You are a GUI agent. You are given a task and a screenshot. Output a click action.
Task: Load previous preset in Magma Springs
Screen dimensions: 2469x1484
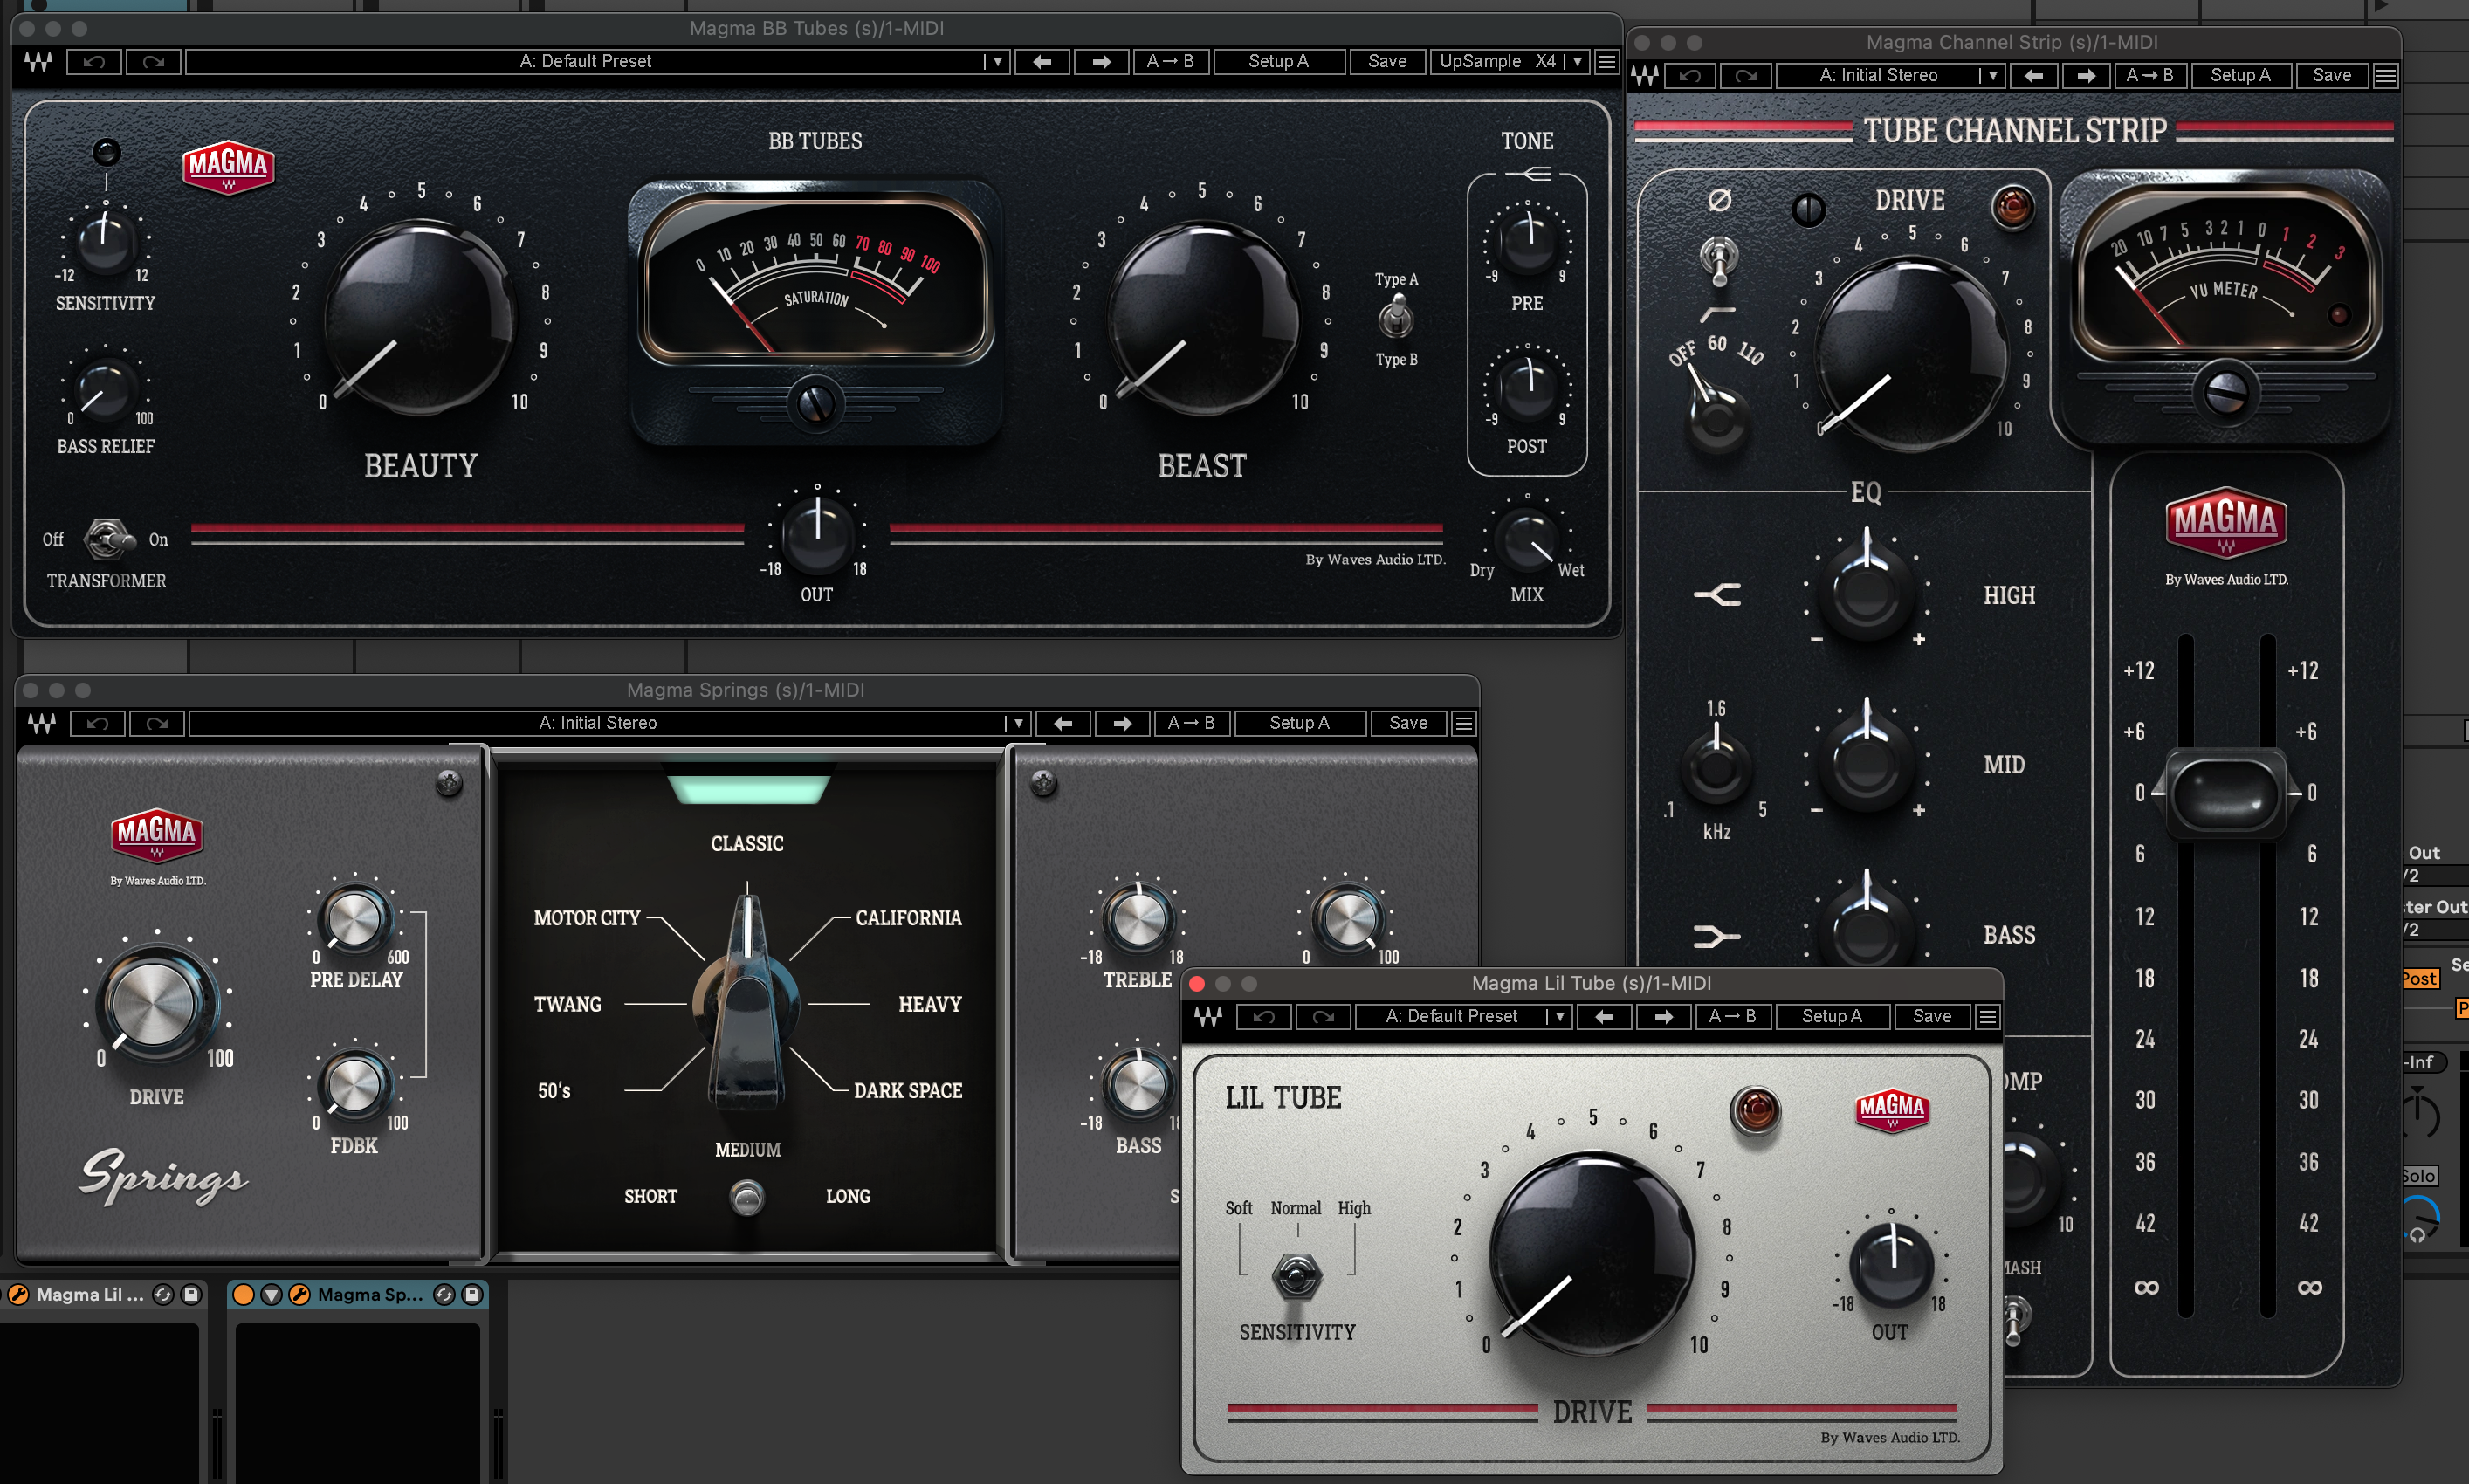(x=1063, y=724)
